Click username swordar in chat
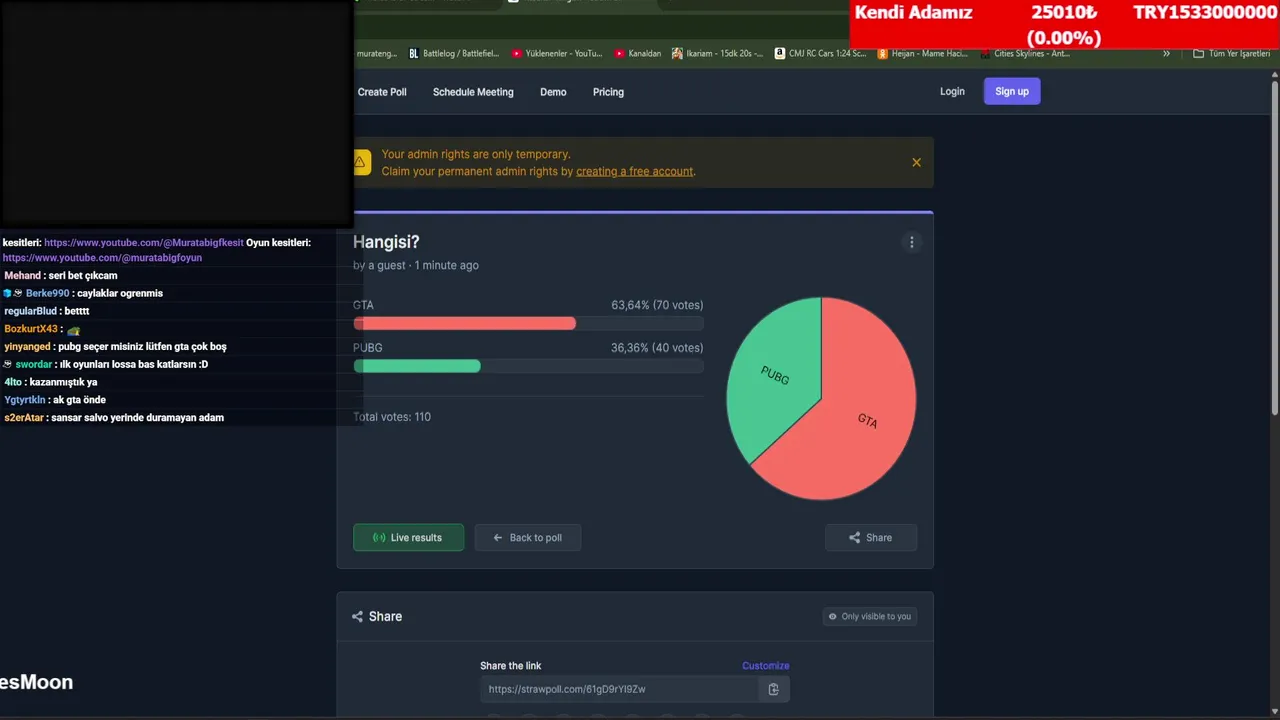 click(33, 365)
